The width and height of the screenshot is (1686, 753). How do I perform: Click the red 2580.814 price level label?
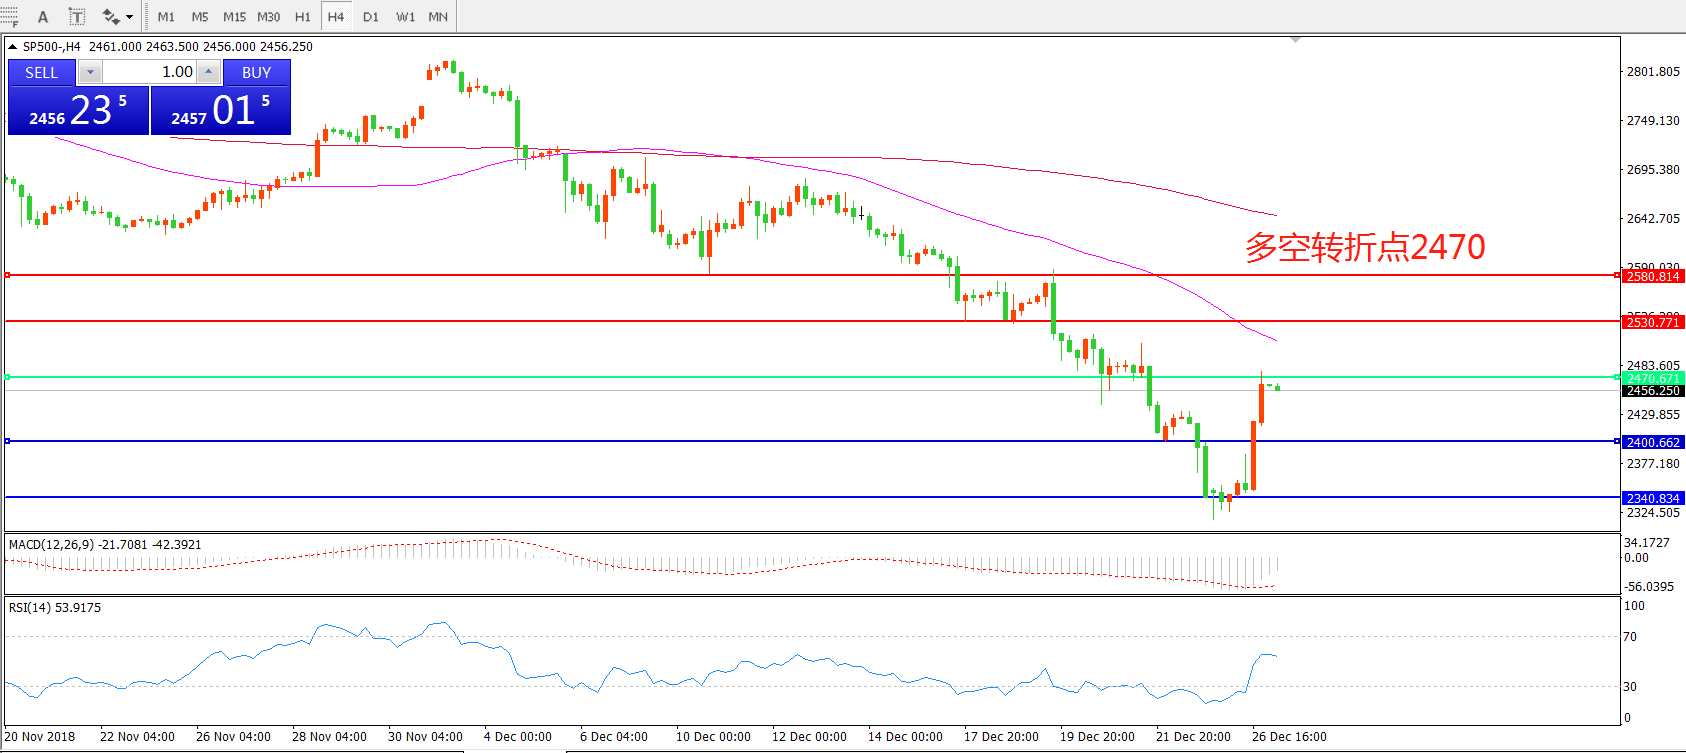point(1652,276)
